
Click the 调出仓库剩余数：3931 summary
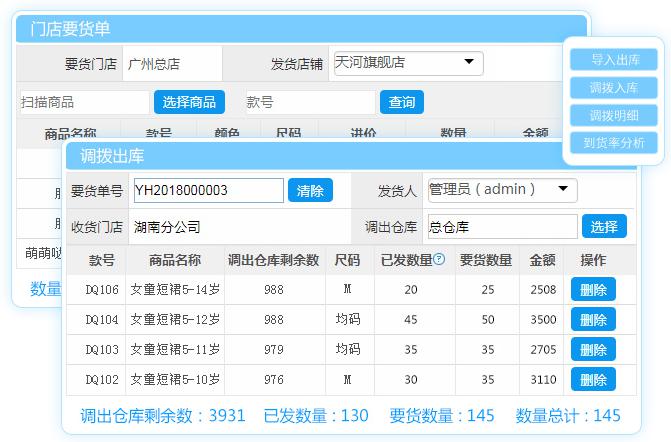tap(163, 415)
